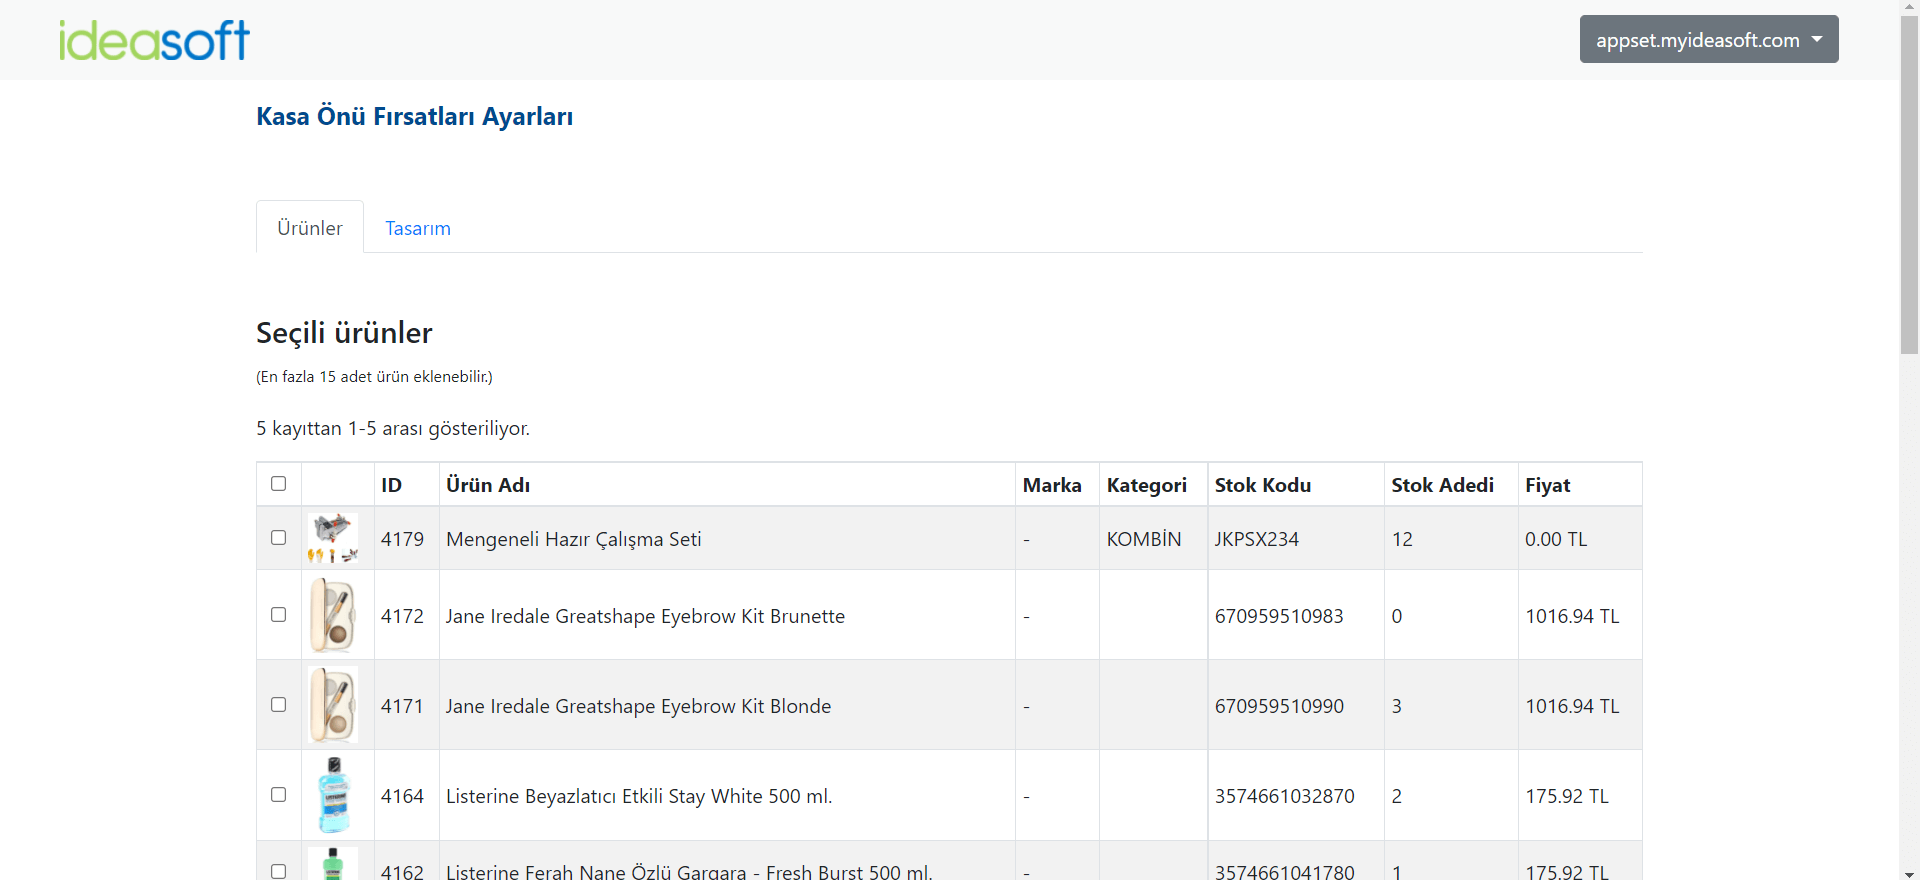Tick the Listerine Stay White row checkbox

279,795
